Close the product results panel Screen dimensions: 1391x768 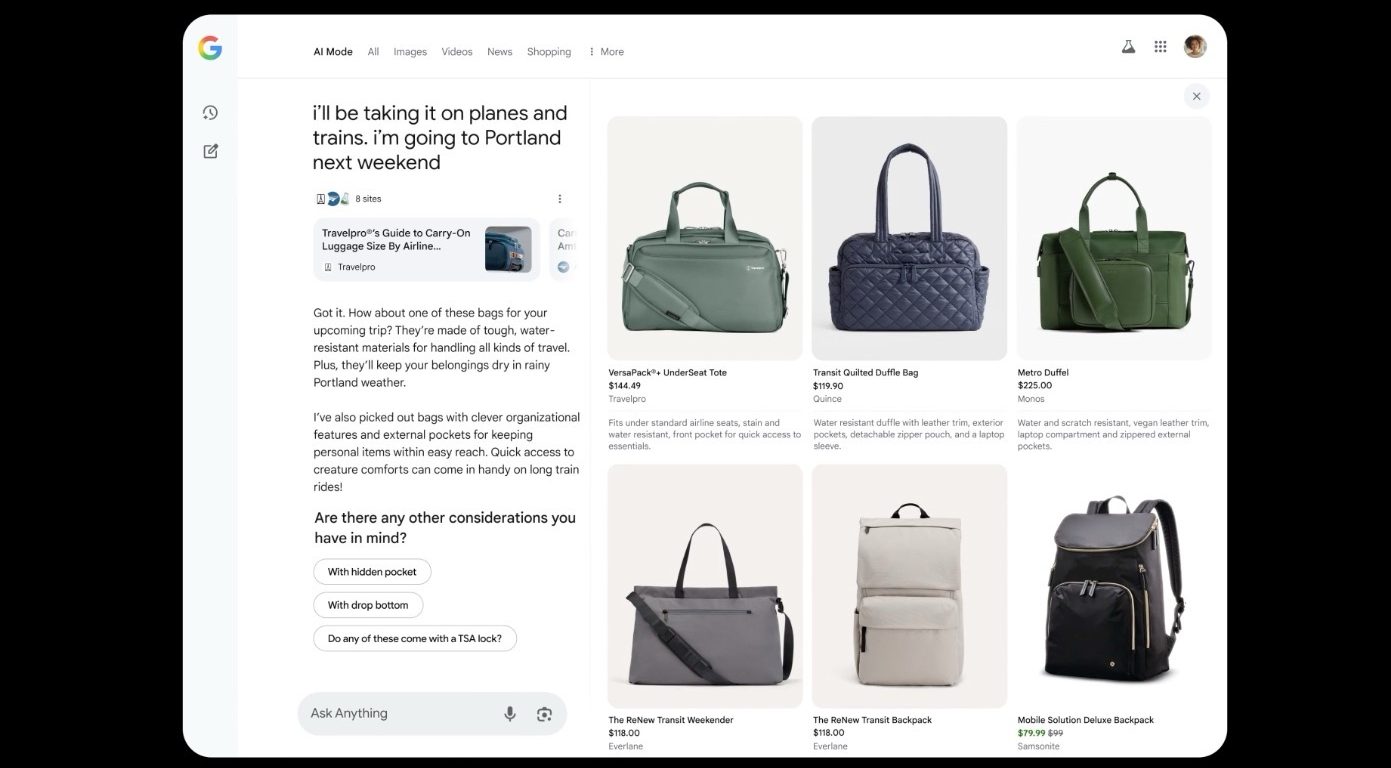(1196, 97)
